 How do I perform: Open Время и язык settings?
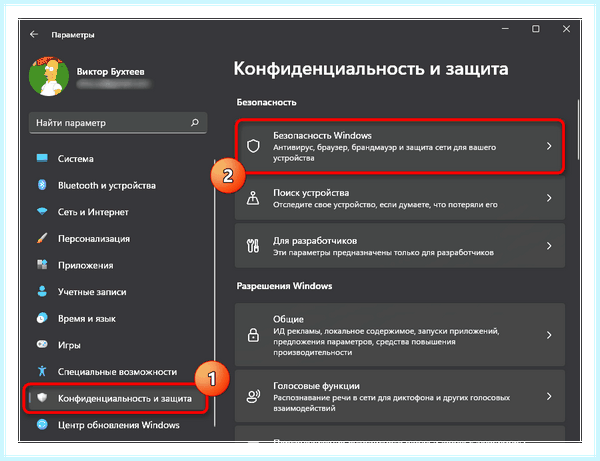tap(86, 319)
